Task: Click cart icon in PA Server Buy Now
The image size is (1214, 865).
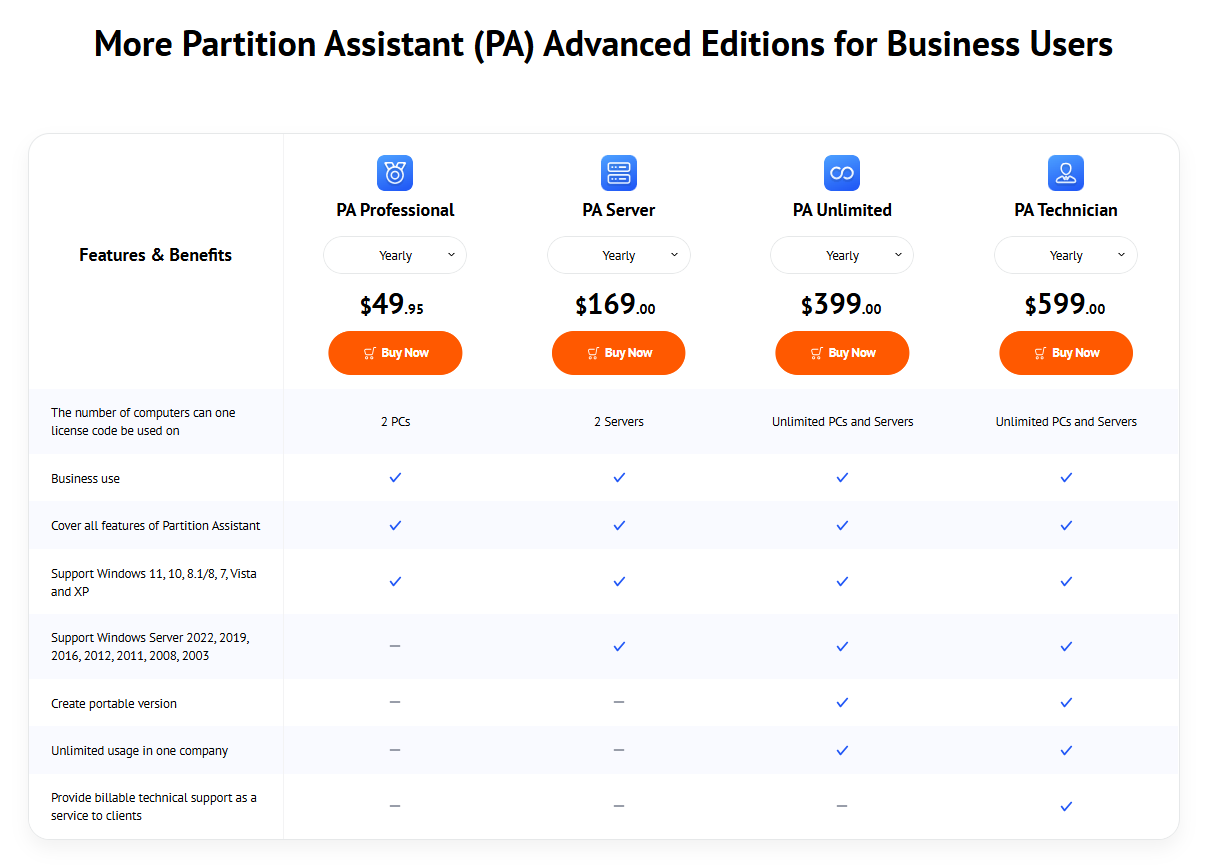Action: coord(594,353)
